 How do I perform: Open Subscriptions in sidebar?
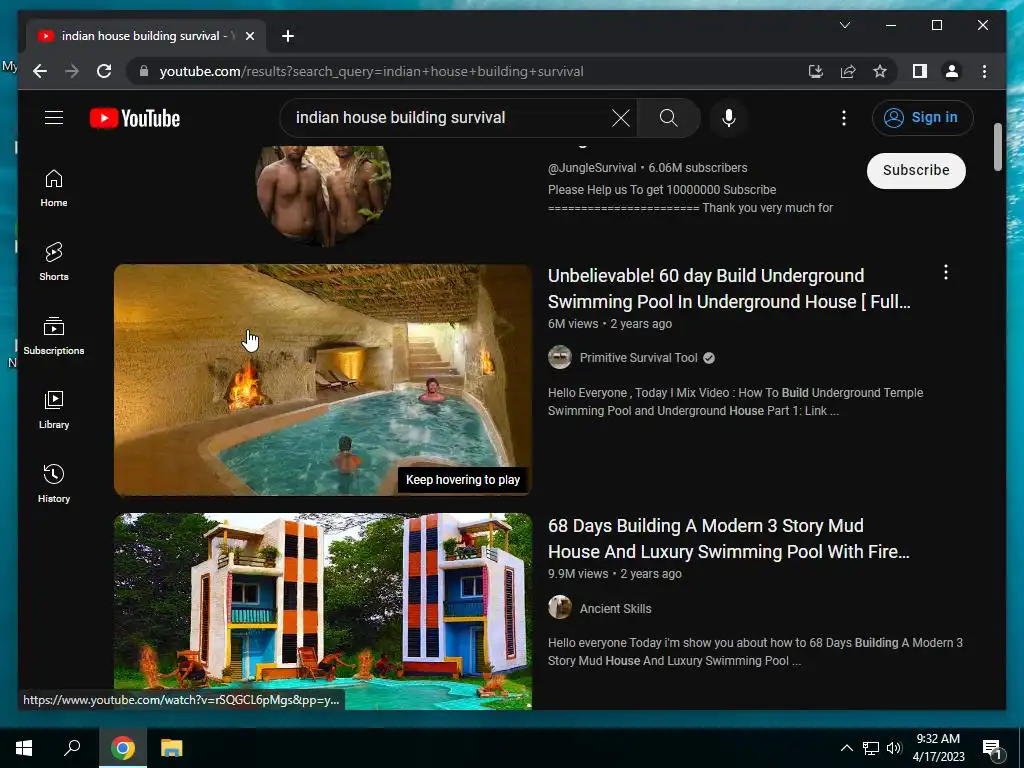point(54,336)
